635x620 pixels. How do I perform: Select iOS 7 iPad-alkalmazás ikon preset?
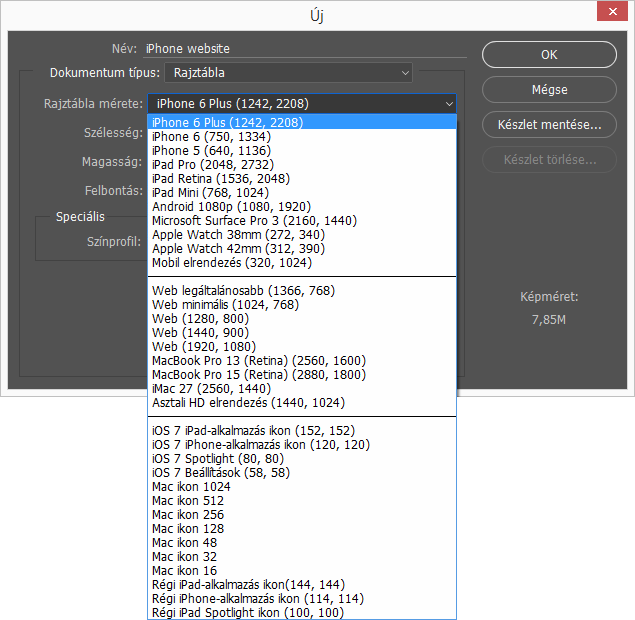tap(302, 431)
